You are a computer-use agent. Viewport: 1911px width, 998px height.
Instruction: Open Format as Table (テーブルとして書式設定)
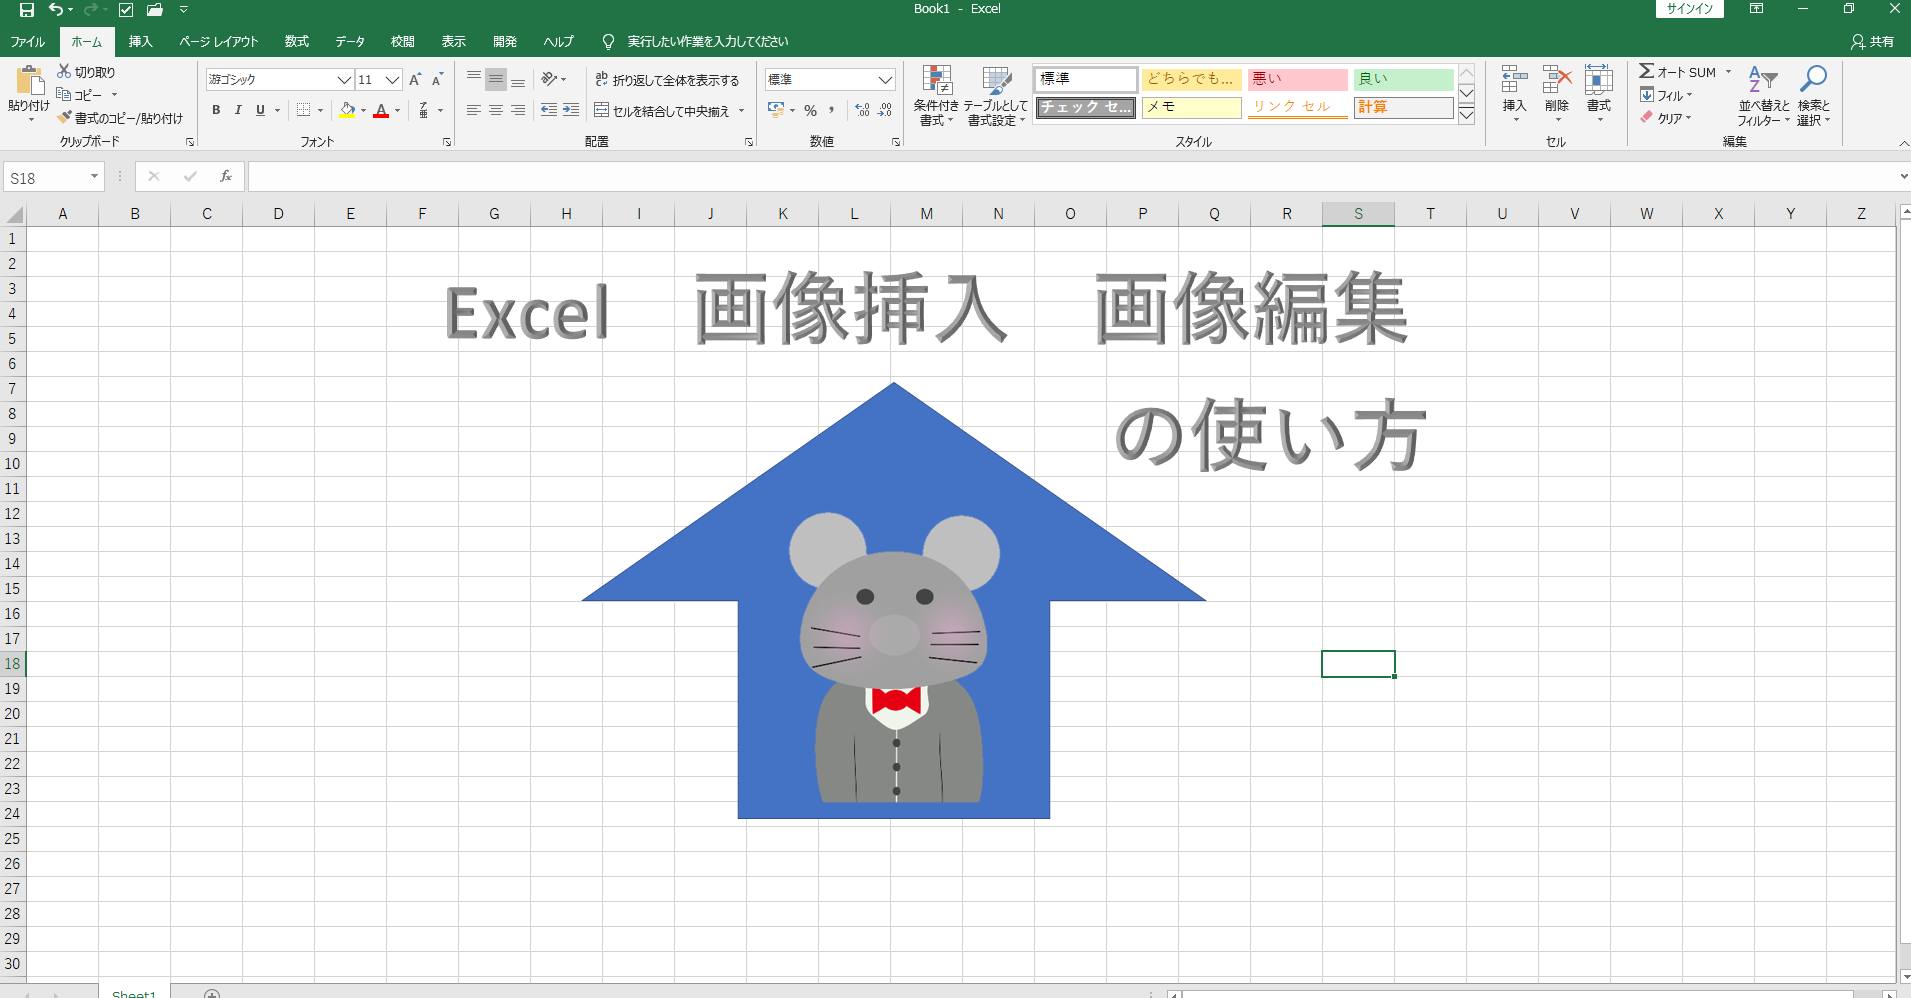coord(996,96)
